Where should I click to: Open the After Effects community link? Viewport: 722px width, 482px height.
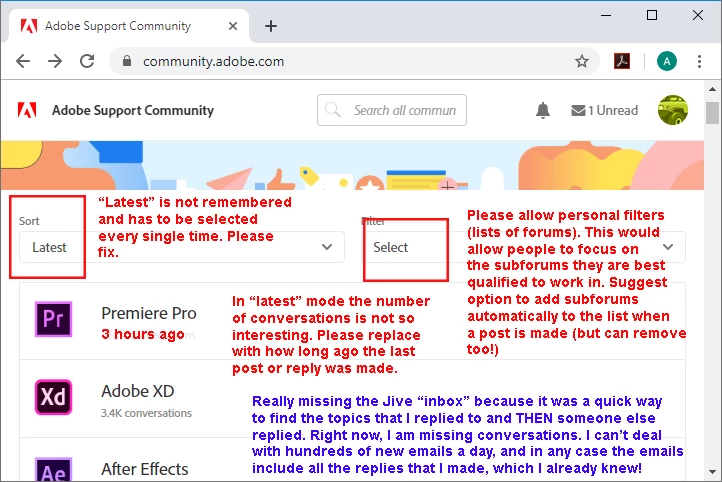coord(145,469)
